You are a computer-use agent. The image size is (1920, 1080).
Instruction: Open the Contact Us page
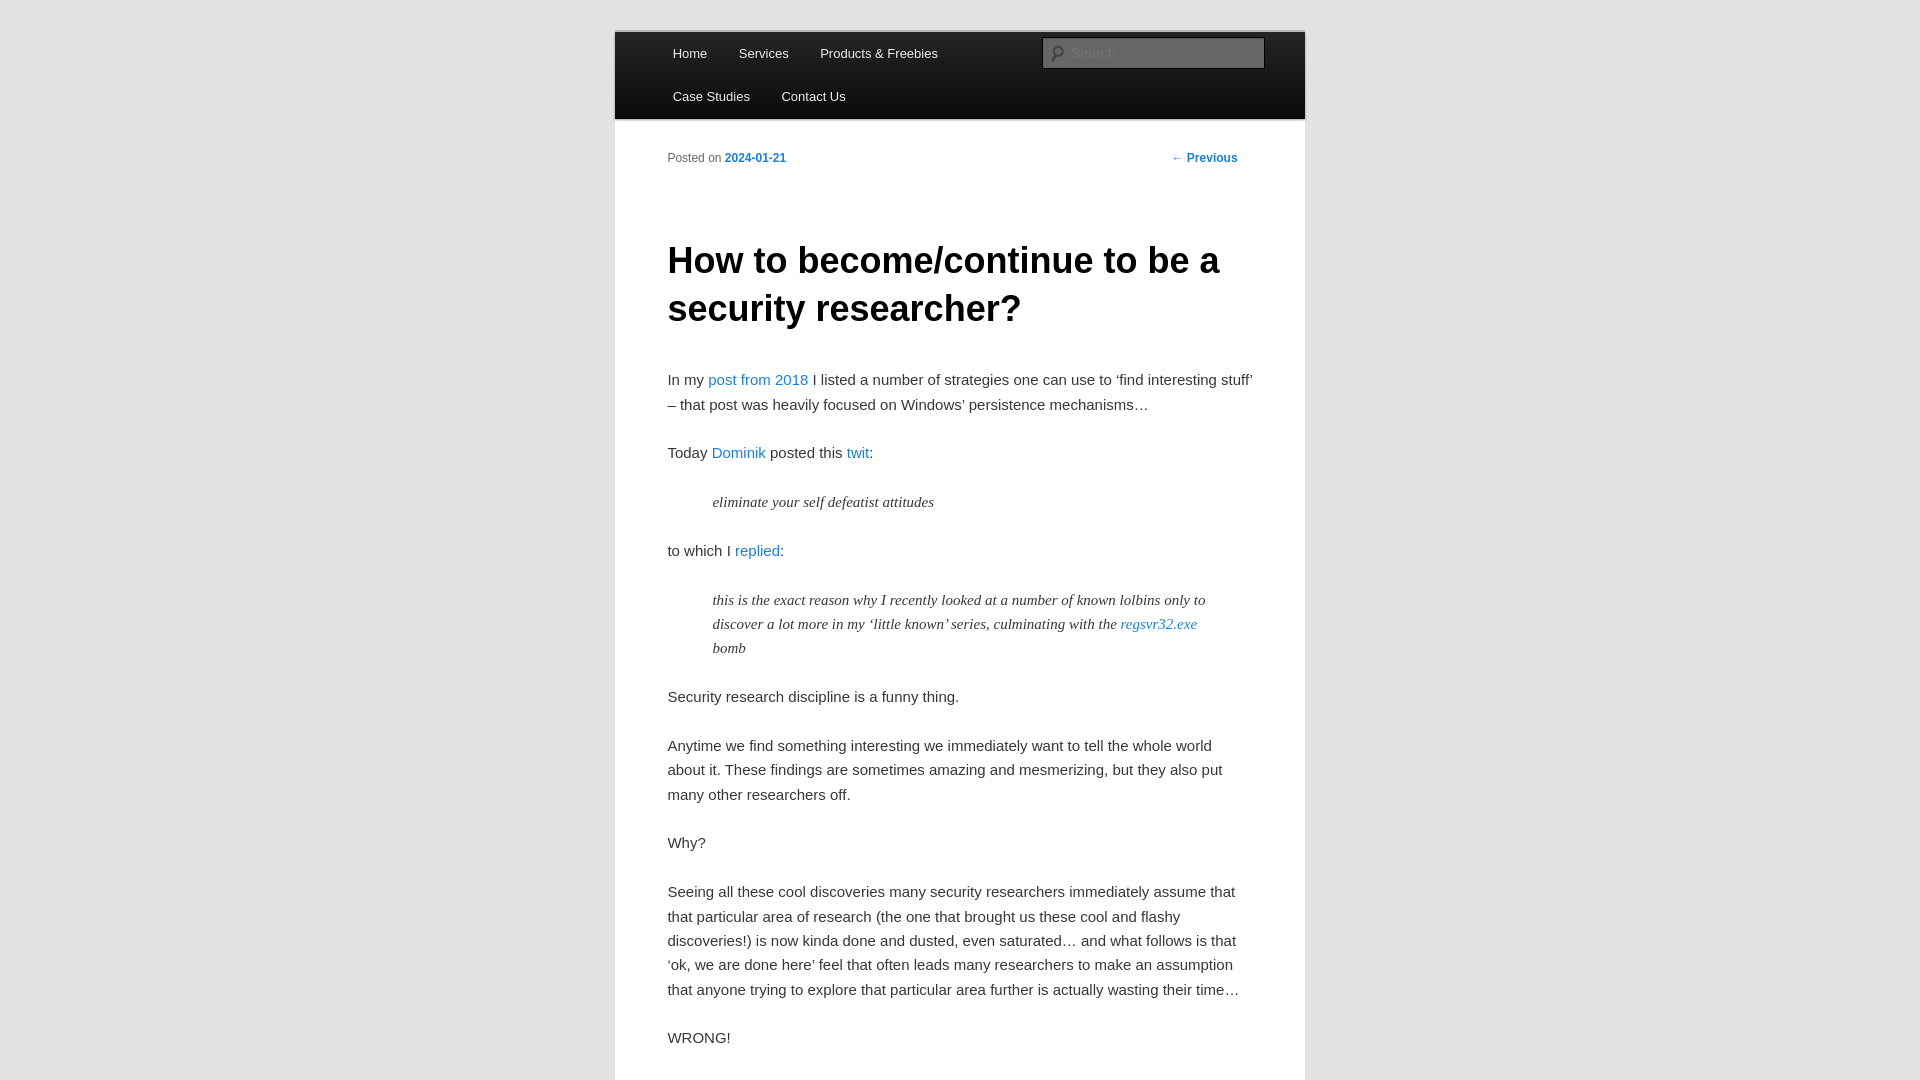(814, 95)
